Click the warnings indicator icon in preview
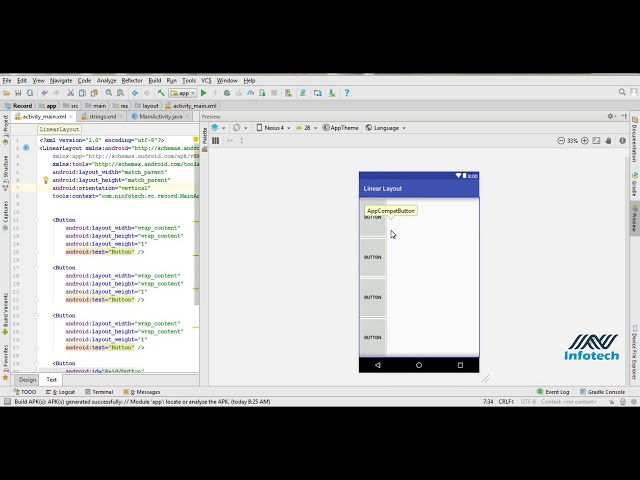 tap(622, 140)
